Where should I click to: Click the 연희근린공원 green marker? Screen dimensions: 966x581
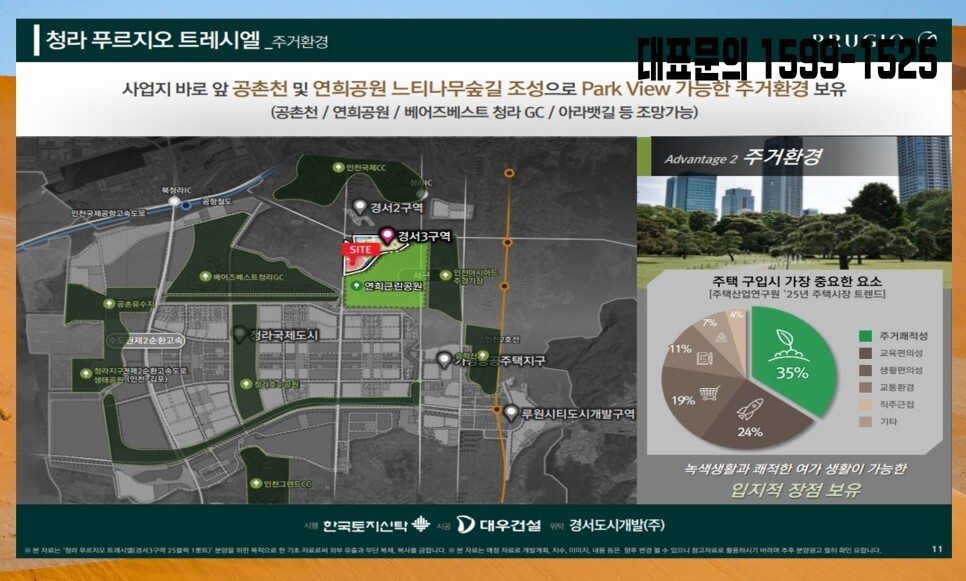[x=356, y=286]
